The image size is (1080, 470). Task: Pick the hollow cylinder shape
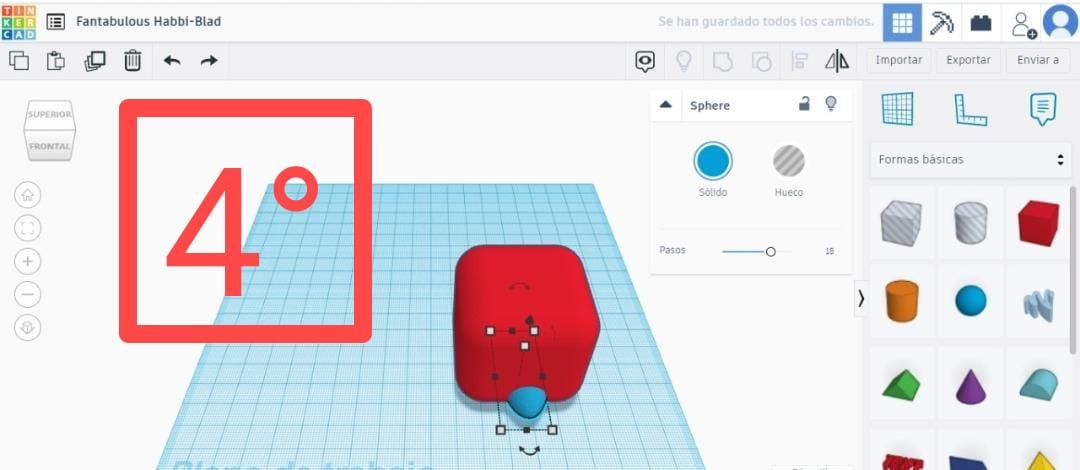[x=970, y=223]
